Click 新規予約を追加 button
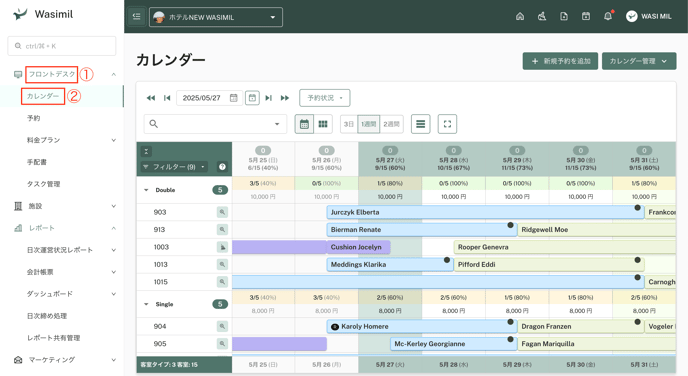The width and height of the screenshot is (688, 376). pos(560,61)
